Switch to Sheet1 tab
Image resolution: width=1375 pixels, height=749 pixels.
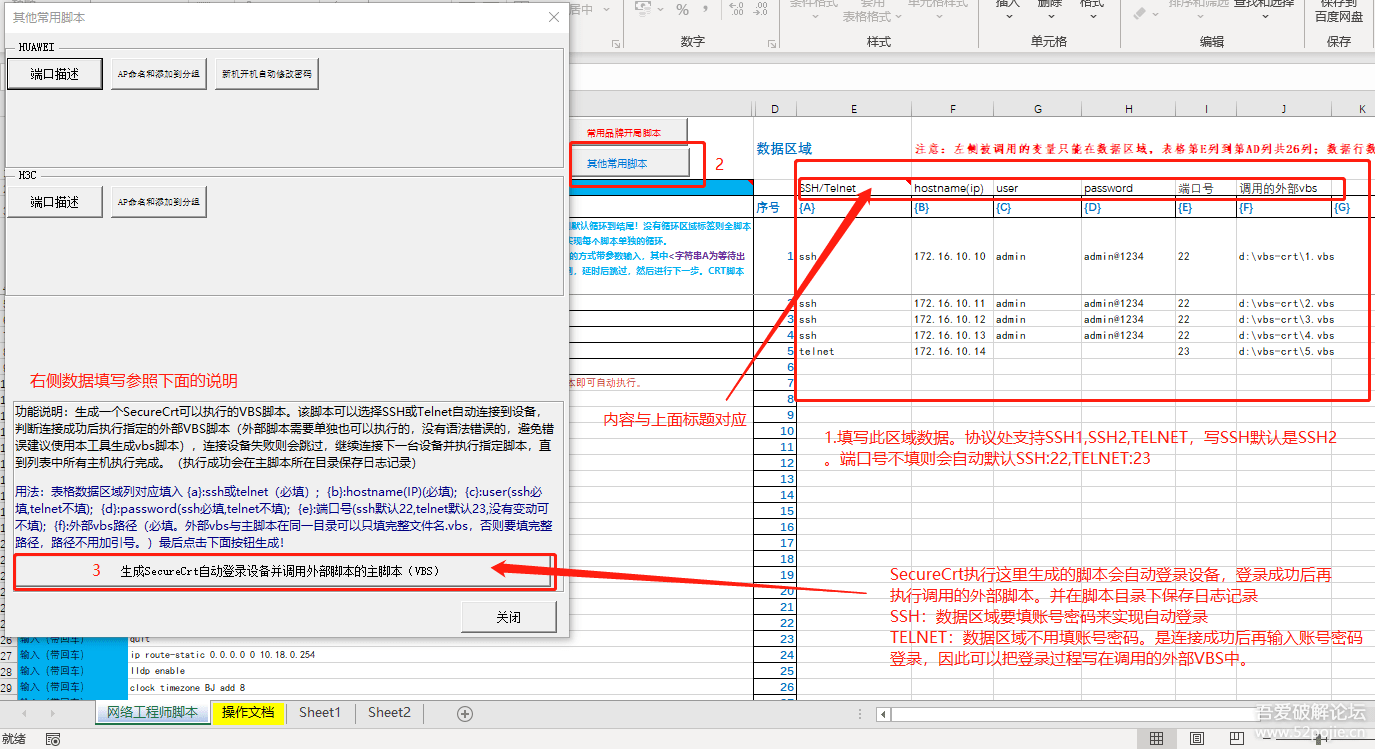pos(320,712)
